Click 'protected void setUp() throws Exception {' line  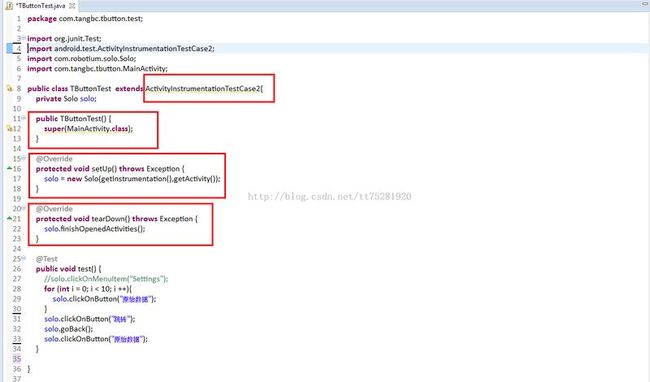click(110, 169)
